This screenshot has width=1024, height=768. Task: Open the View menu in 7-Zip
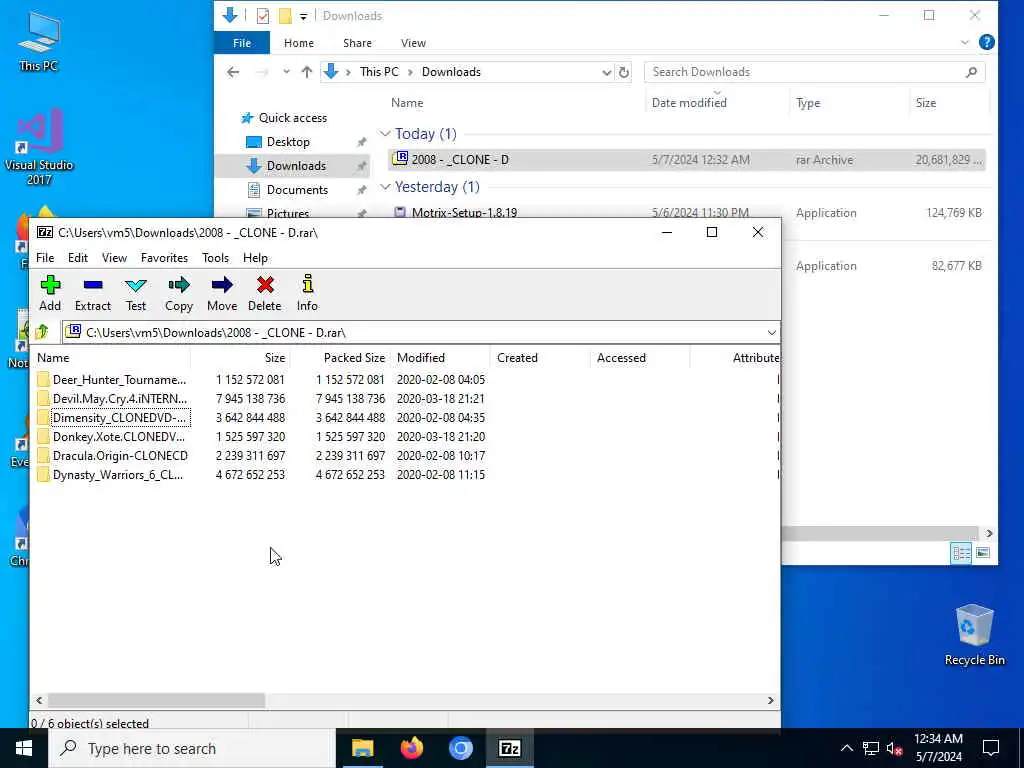click(x=114, y=258)
